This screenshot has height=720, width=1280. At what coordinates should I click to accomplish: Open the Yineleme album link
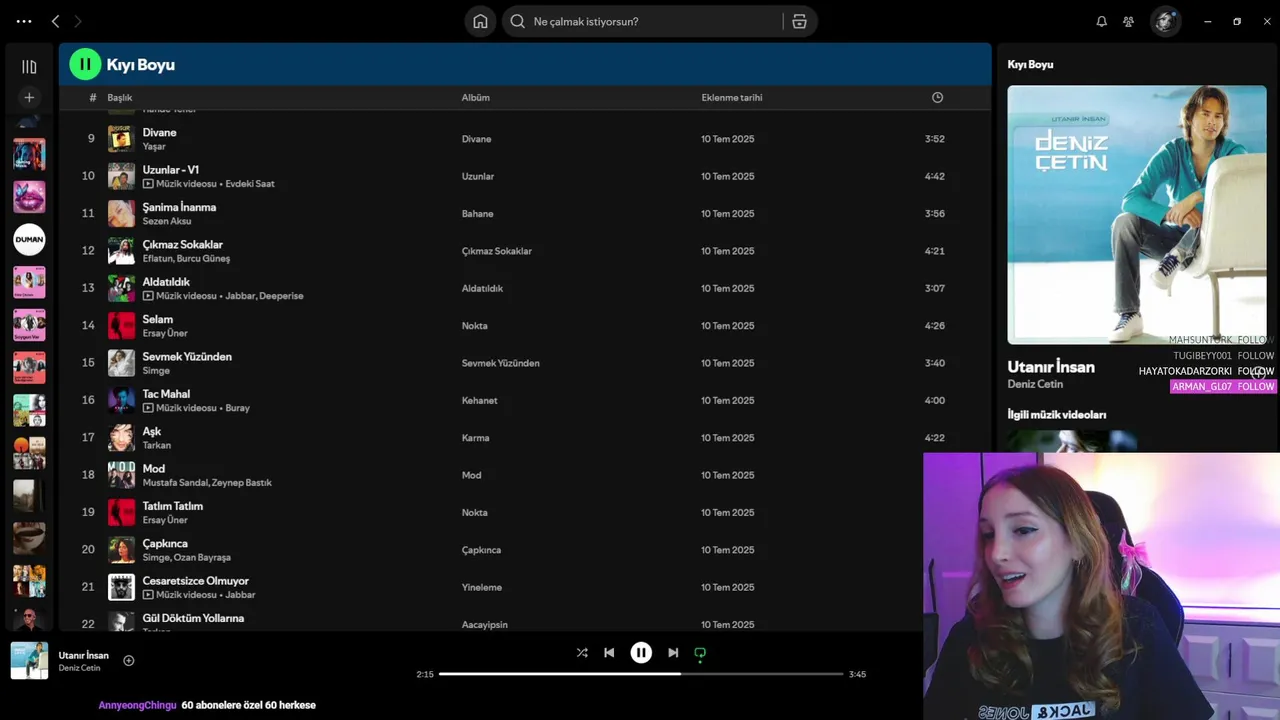[x=481, y=587]
